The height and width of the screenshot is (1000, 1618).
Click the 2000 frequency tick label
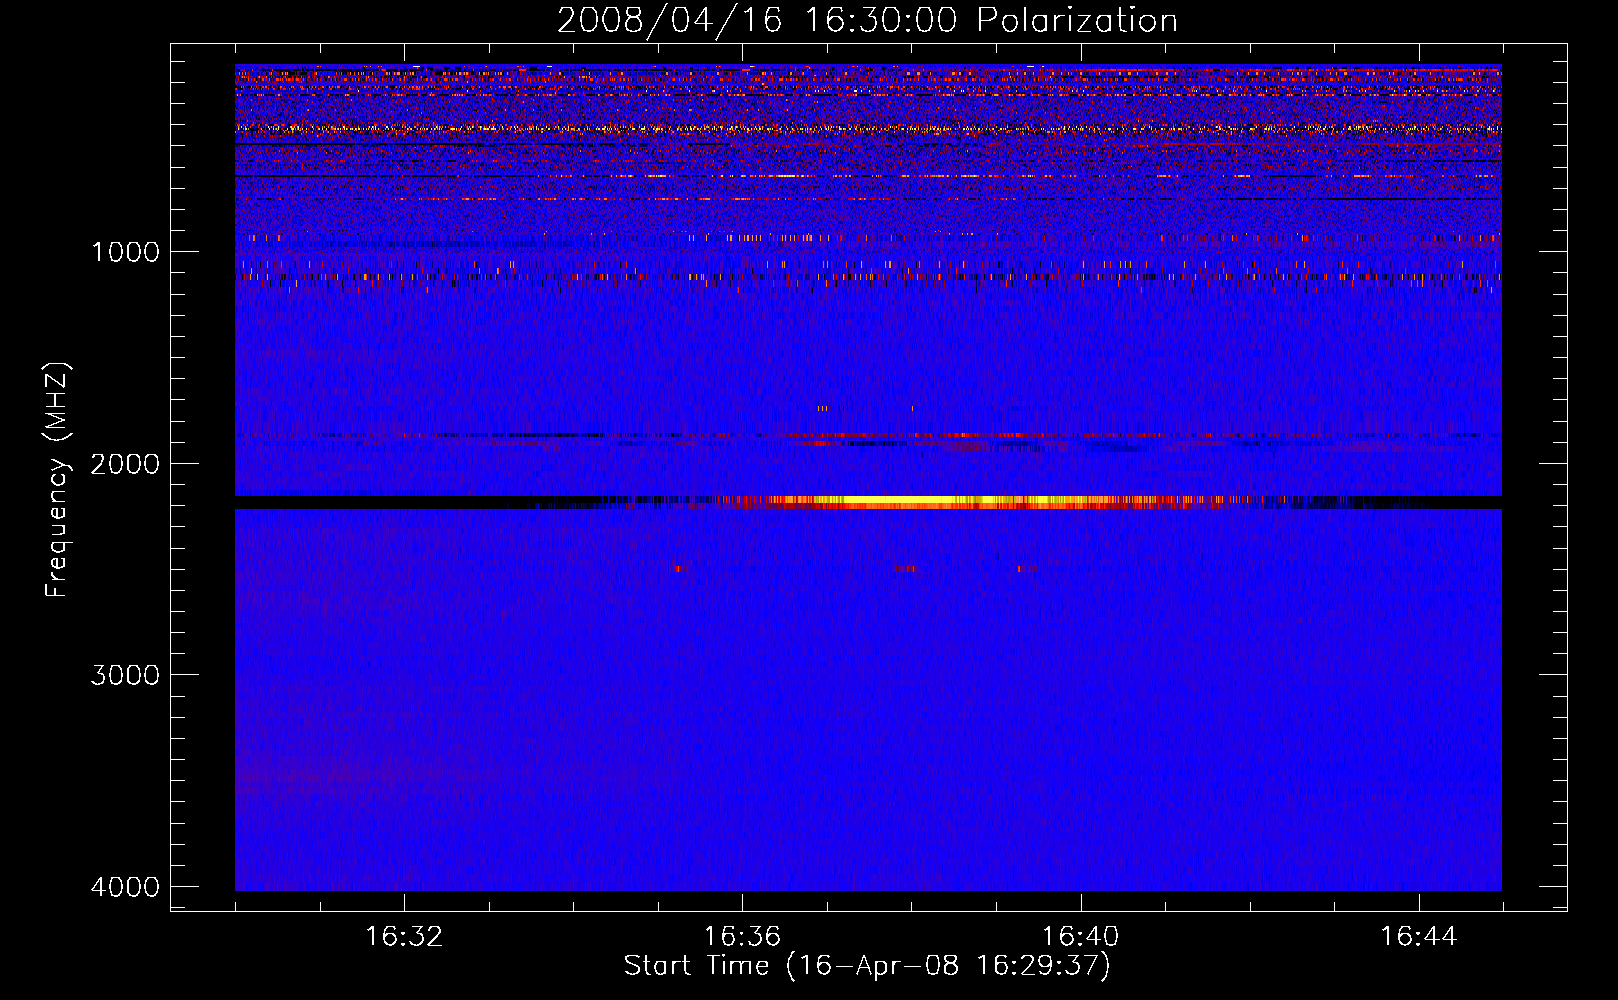point(125,464)
